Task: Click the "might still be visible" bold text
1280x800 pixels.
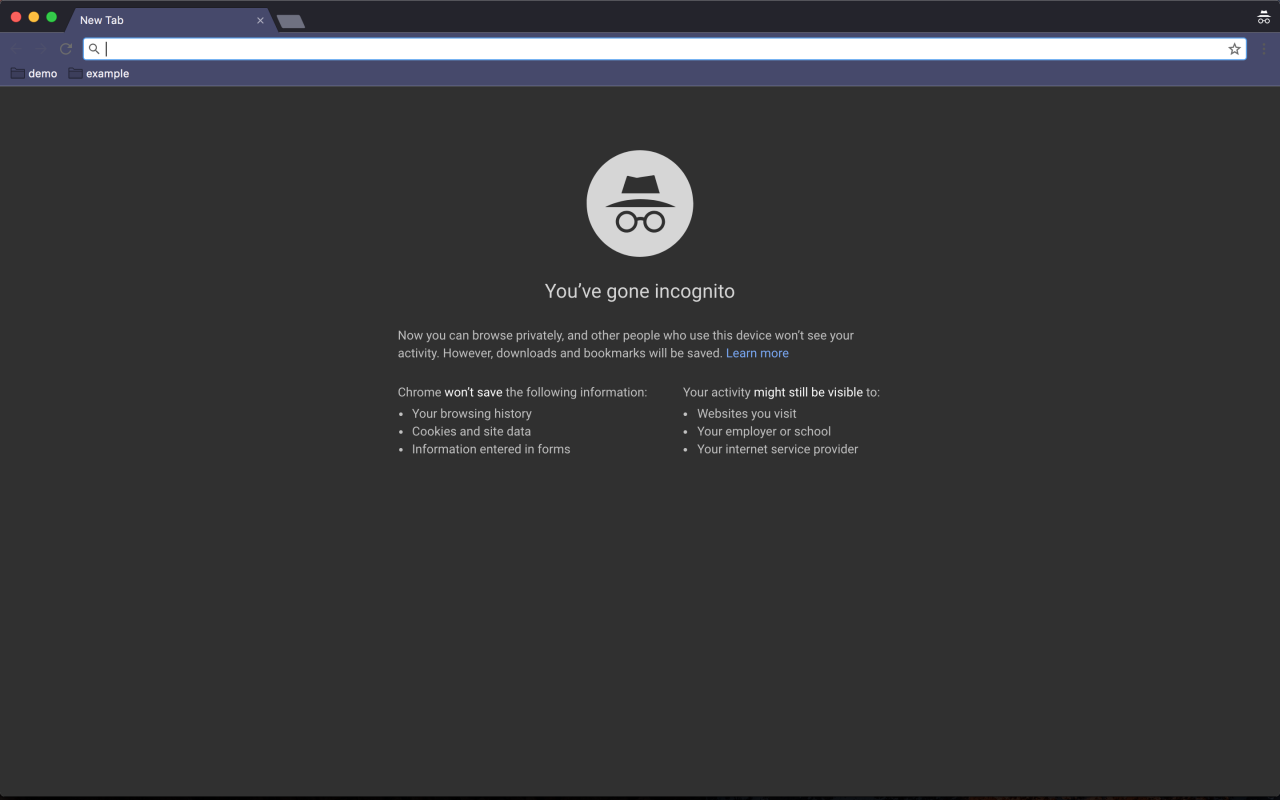Action: click(x=808, y=392)
